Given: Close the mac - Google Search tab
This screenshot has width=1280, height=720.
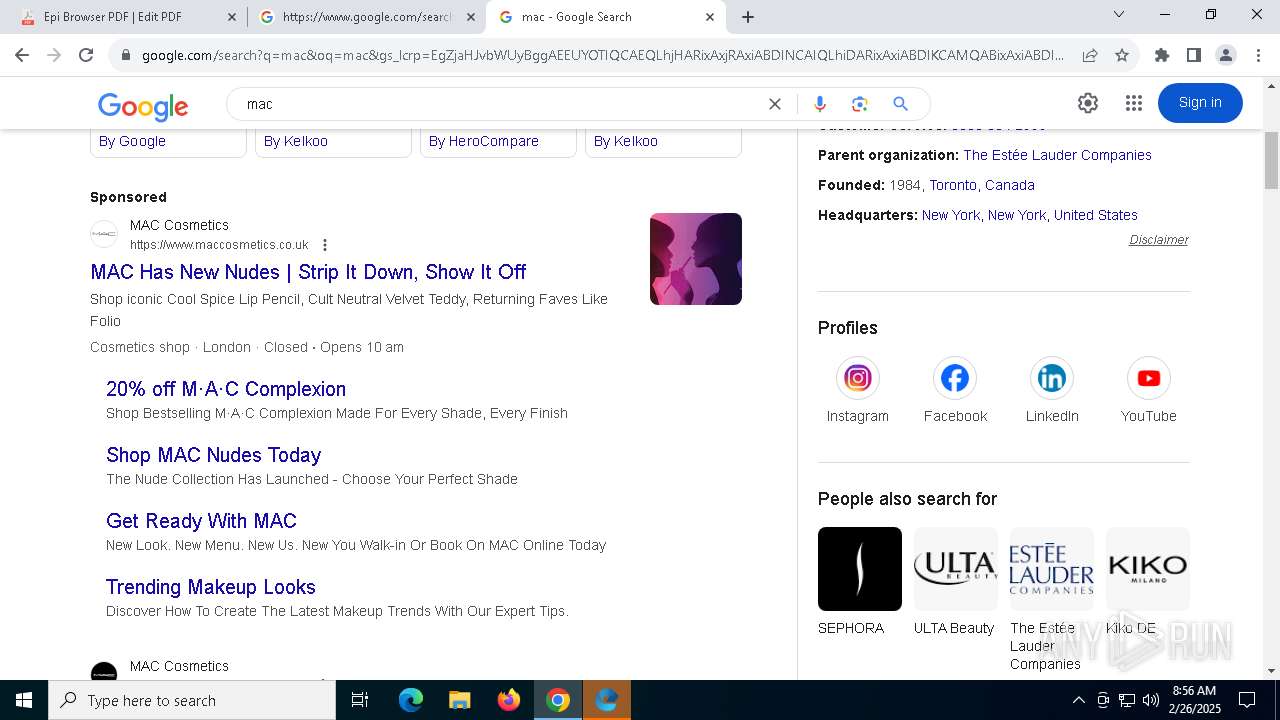Looking at the screenshot, I should (x=710, y=17).
